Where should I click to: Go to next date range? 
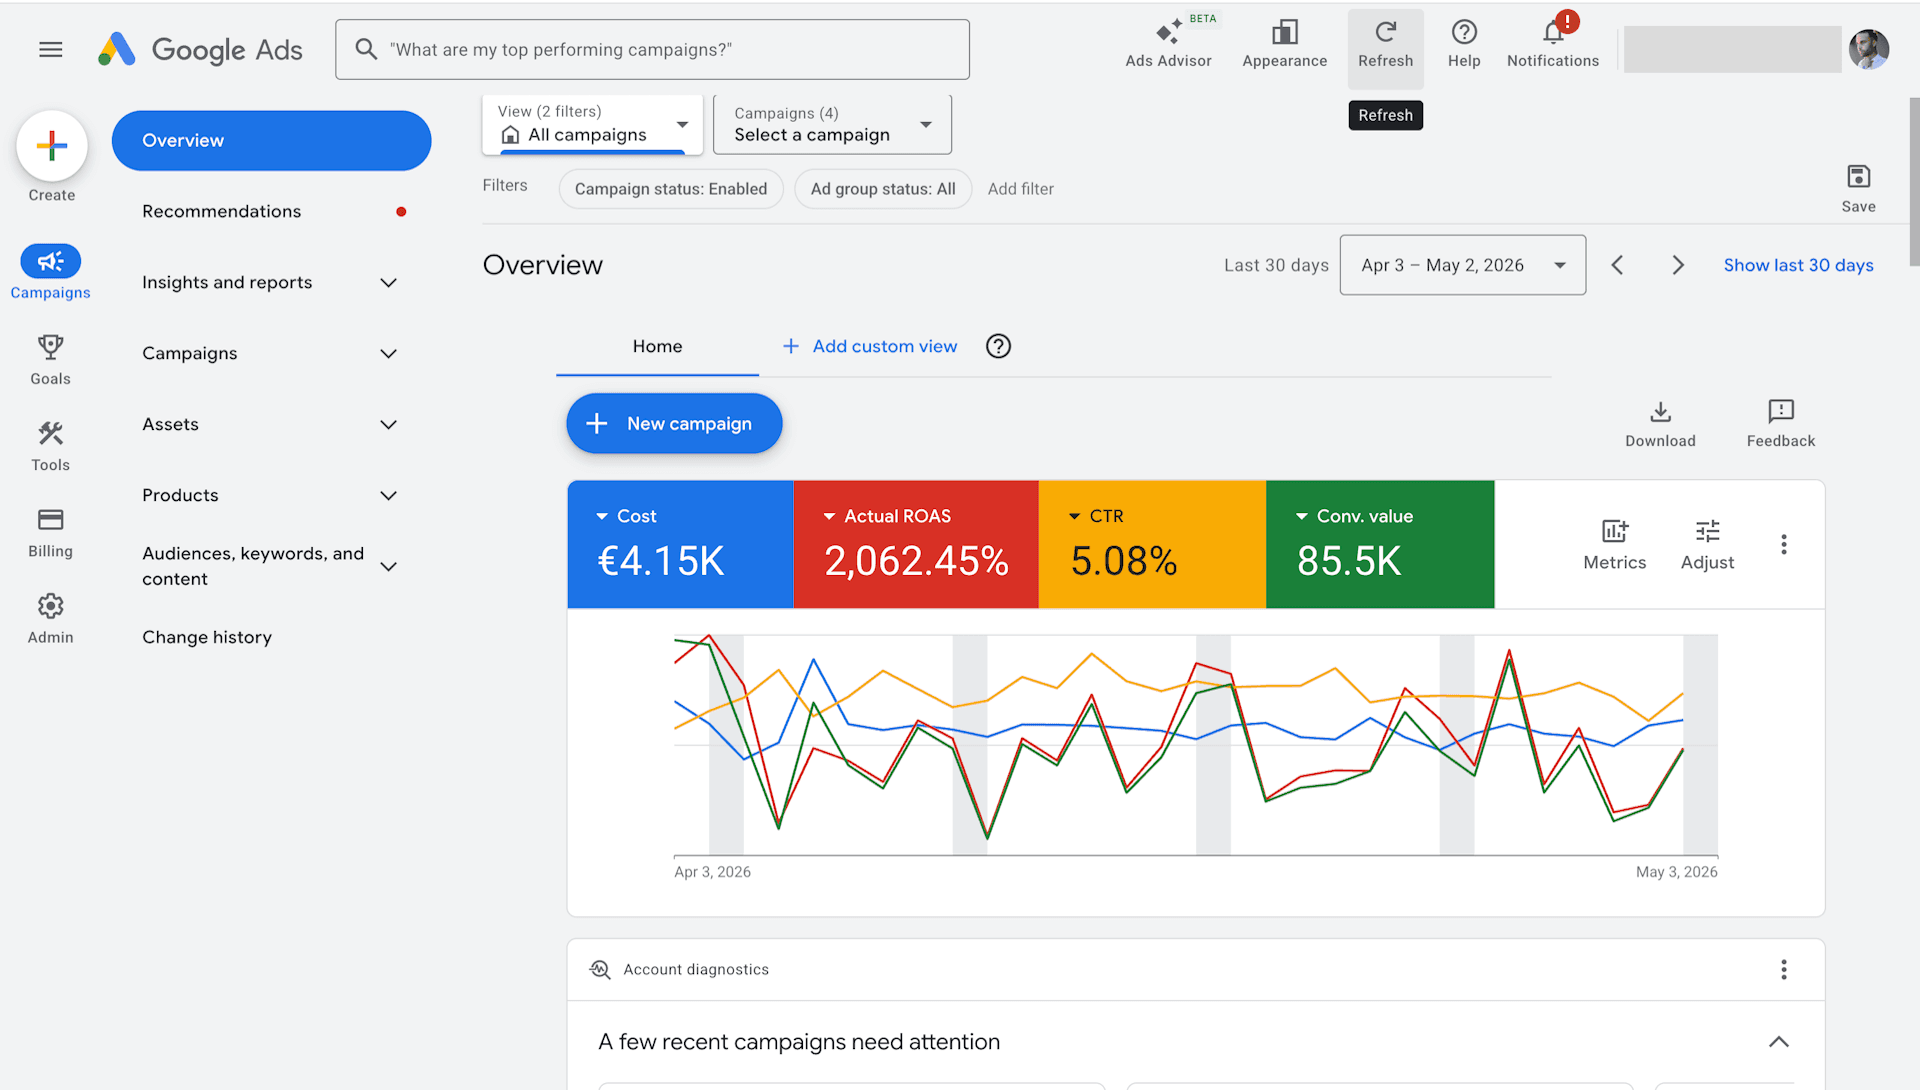(1678, 265)
